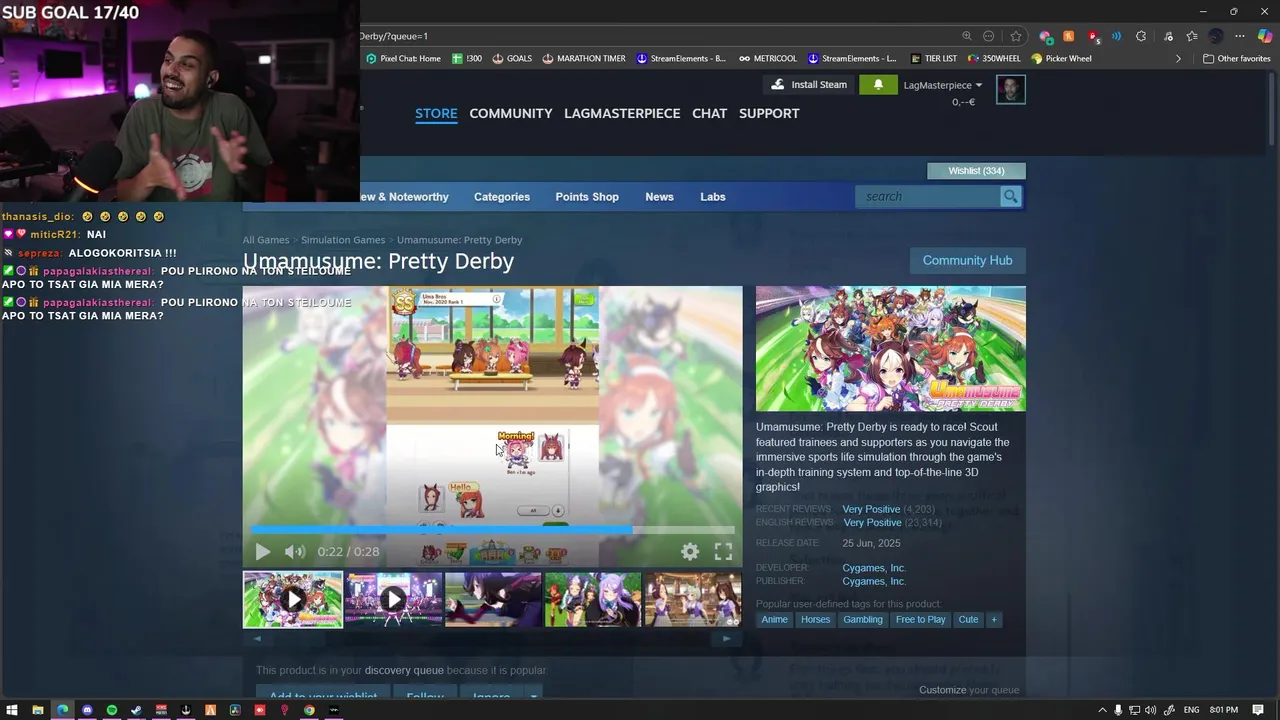The image size is (1280, 720).
Task: Enter fullscreen on the trailer player
Action: [723, 551]
